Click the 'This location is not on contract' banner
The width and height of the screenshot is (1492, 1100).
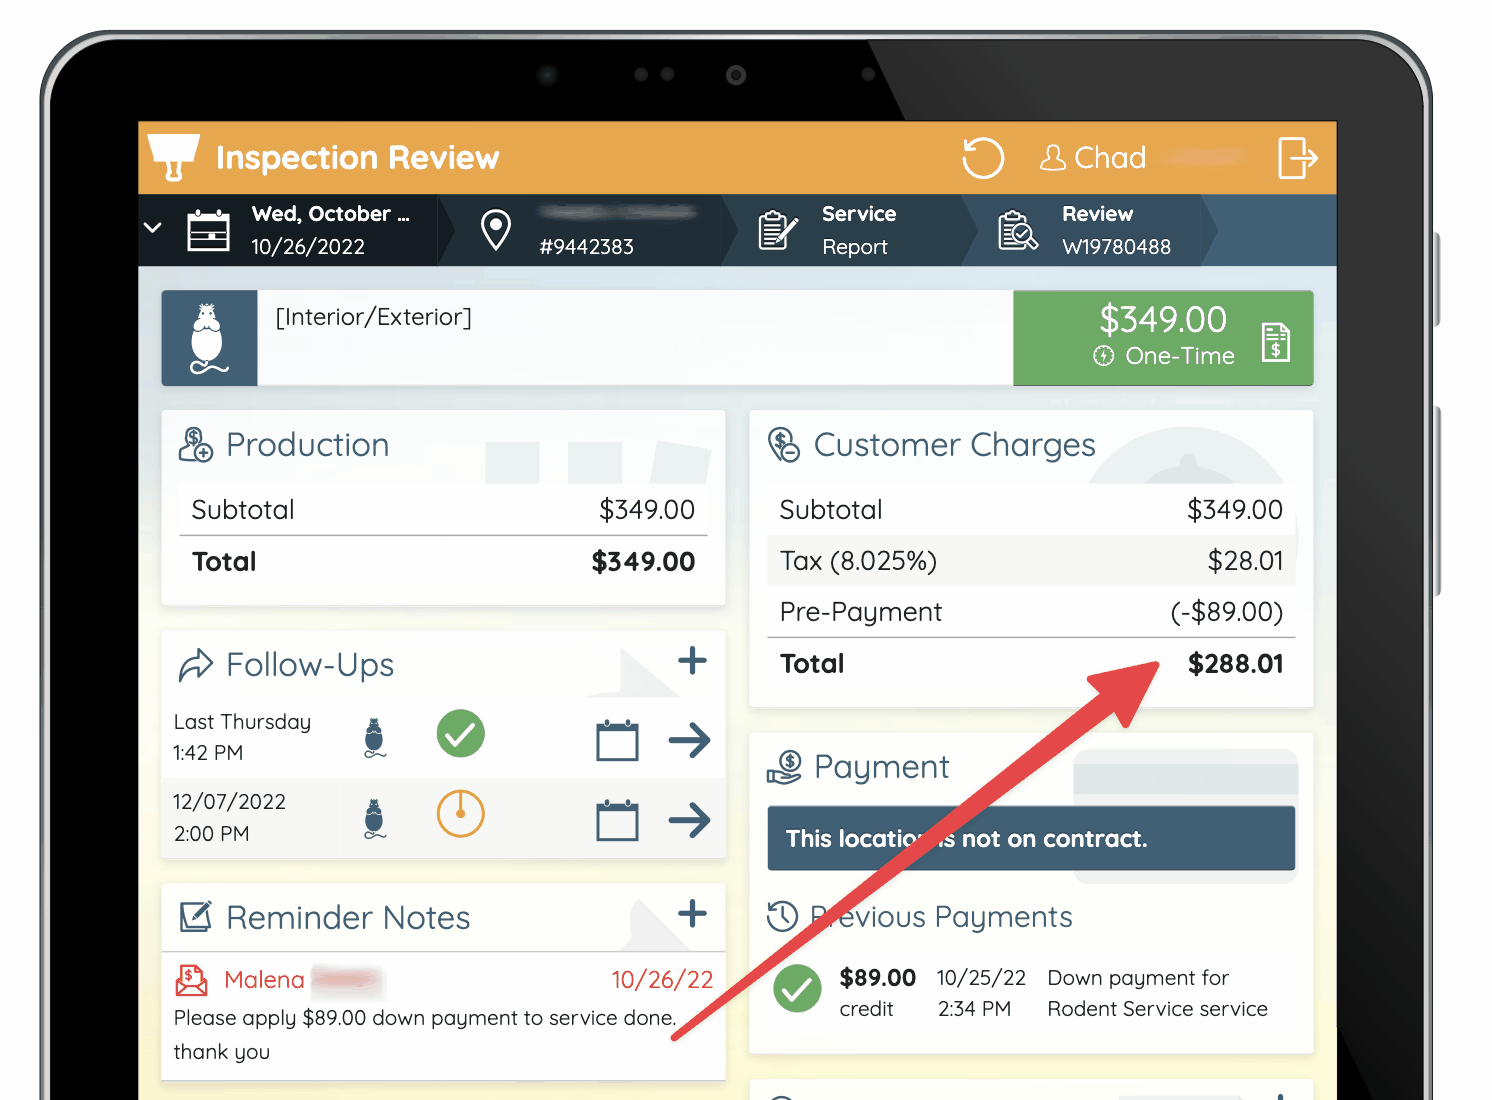tap(1031, 838)
